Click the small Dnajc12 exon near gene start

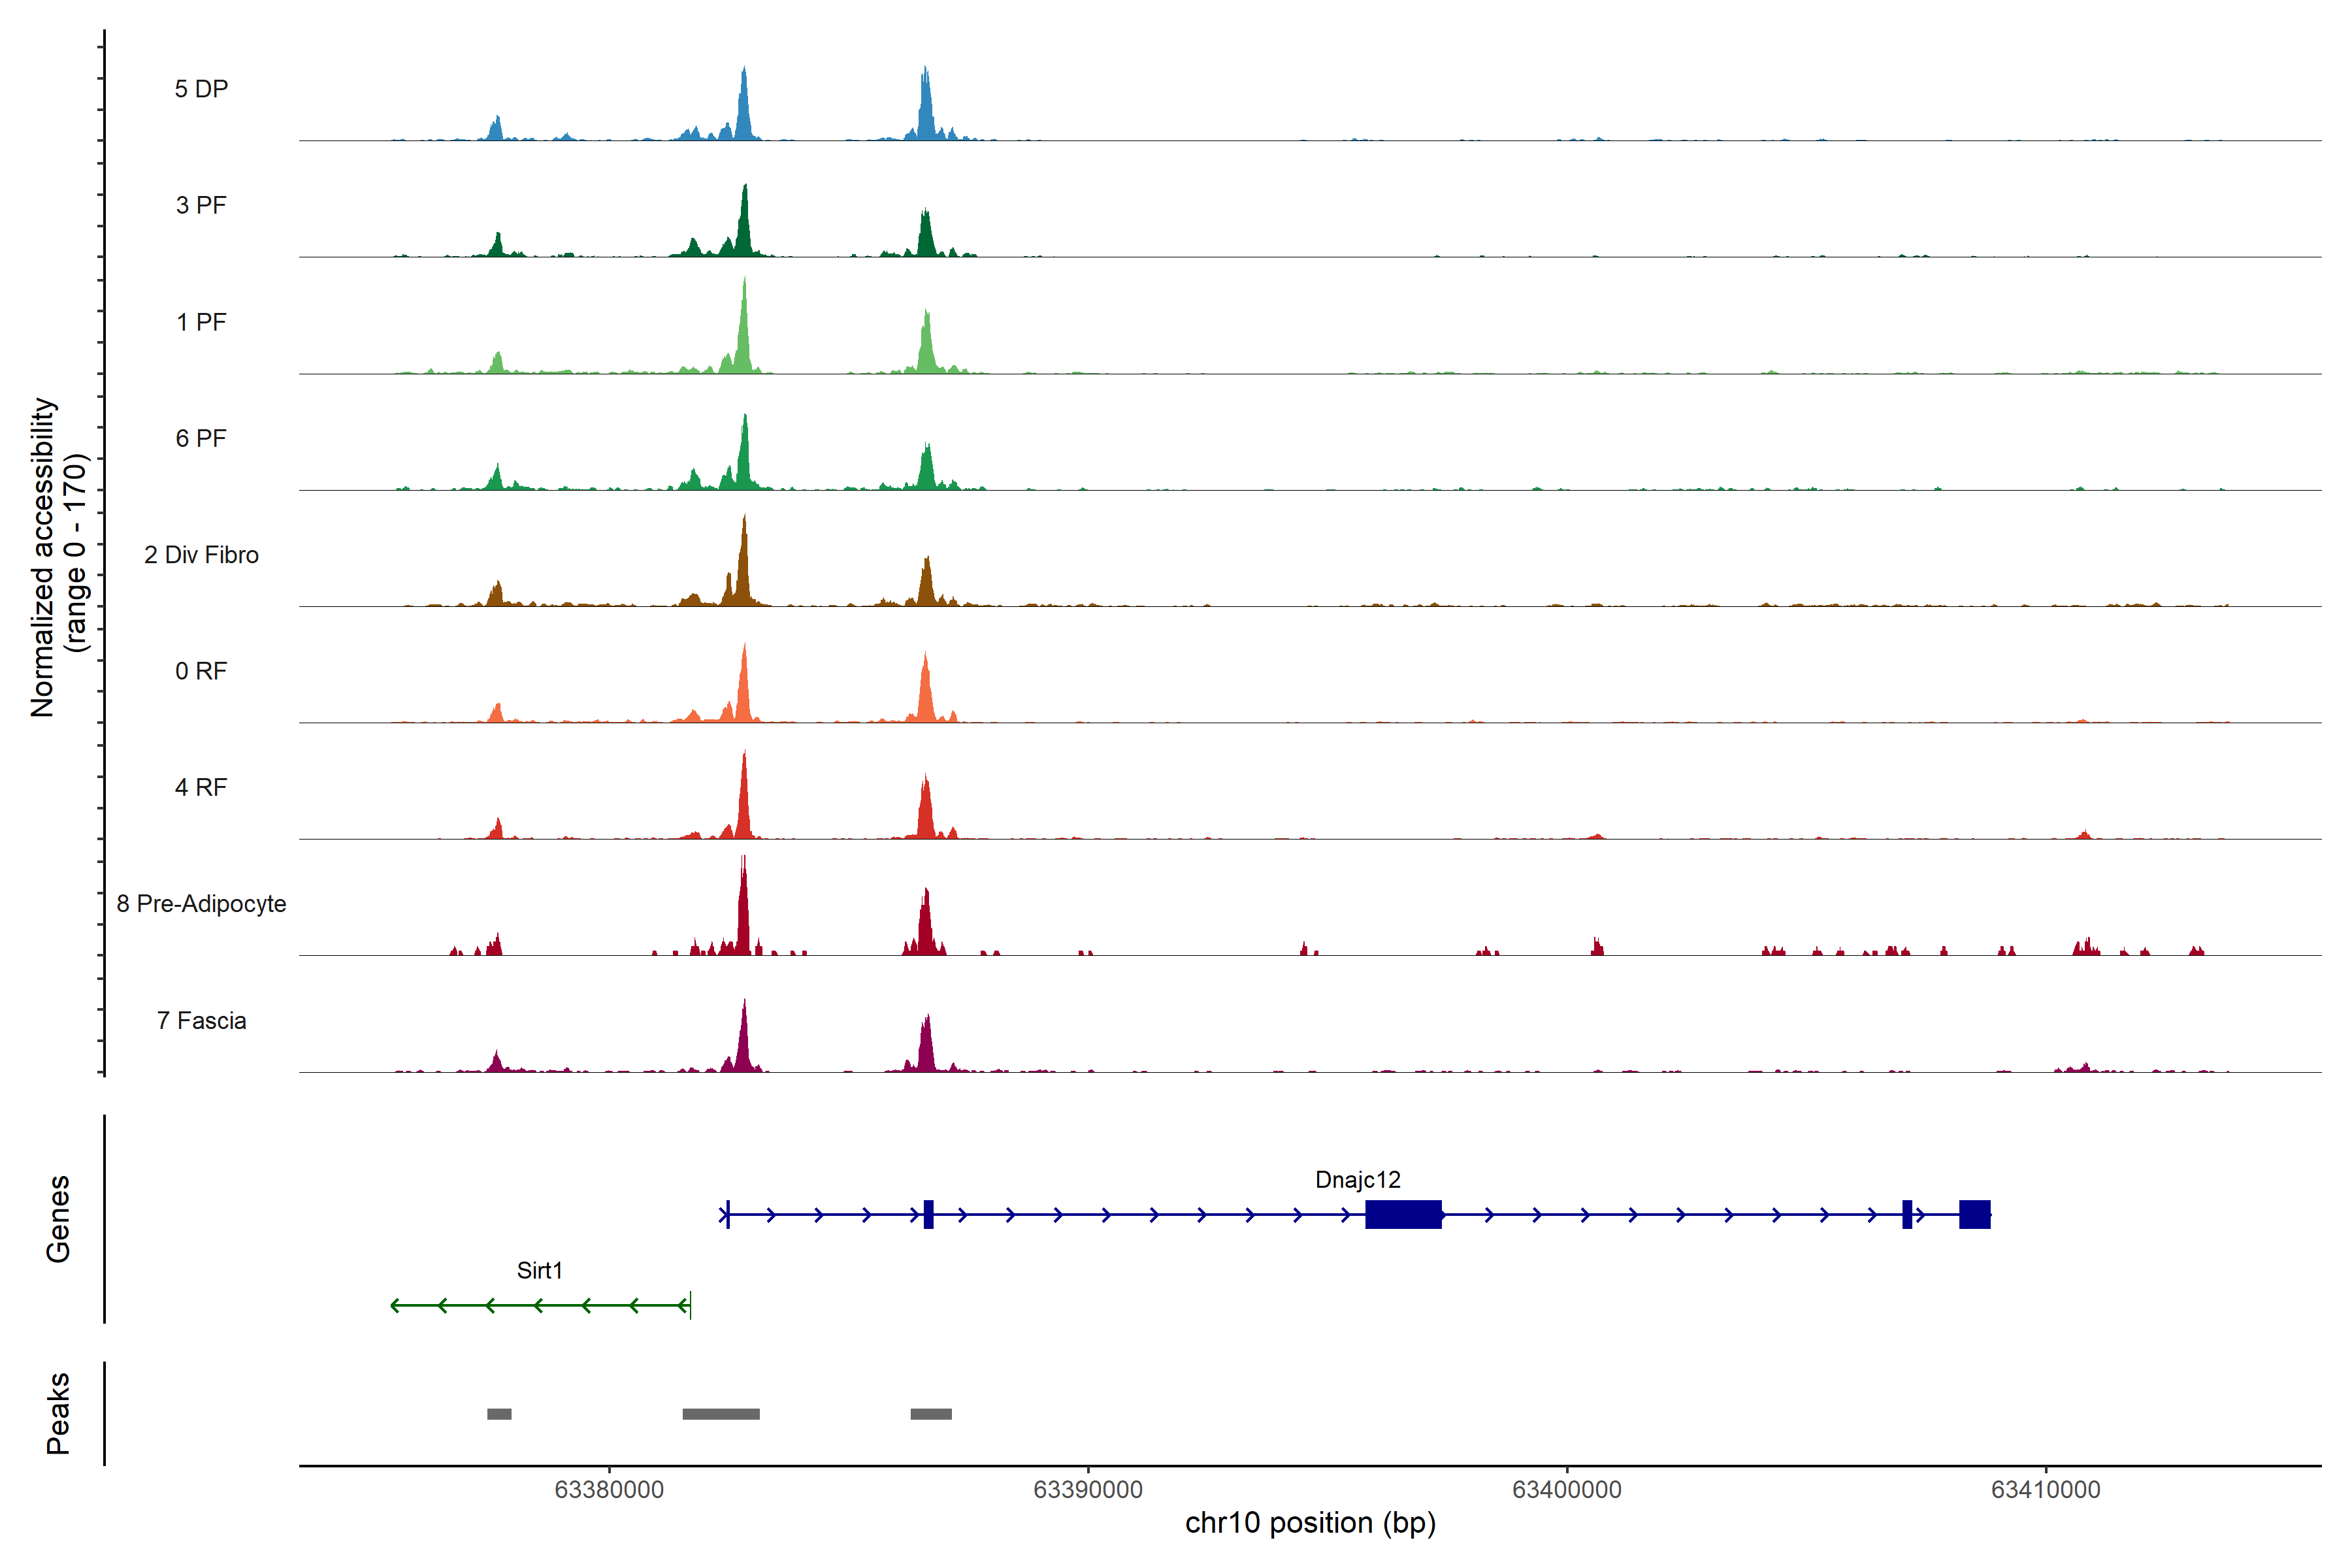[928, 1214]
